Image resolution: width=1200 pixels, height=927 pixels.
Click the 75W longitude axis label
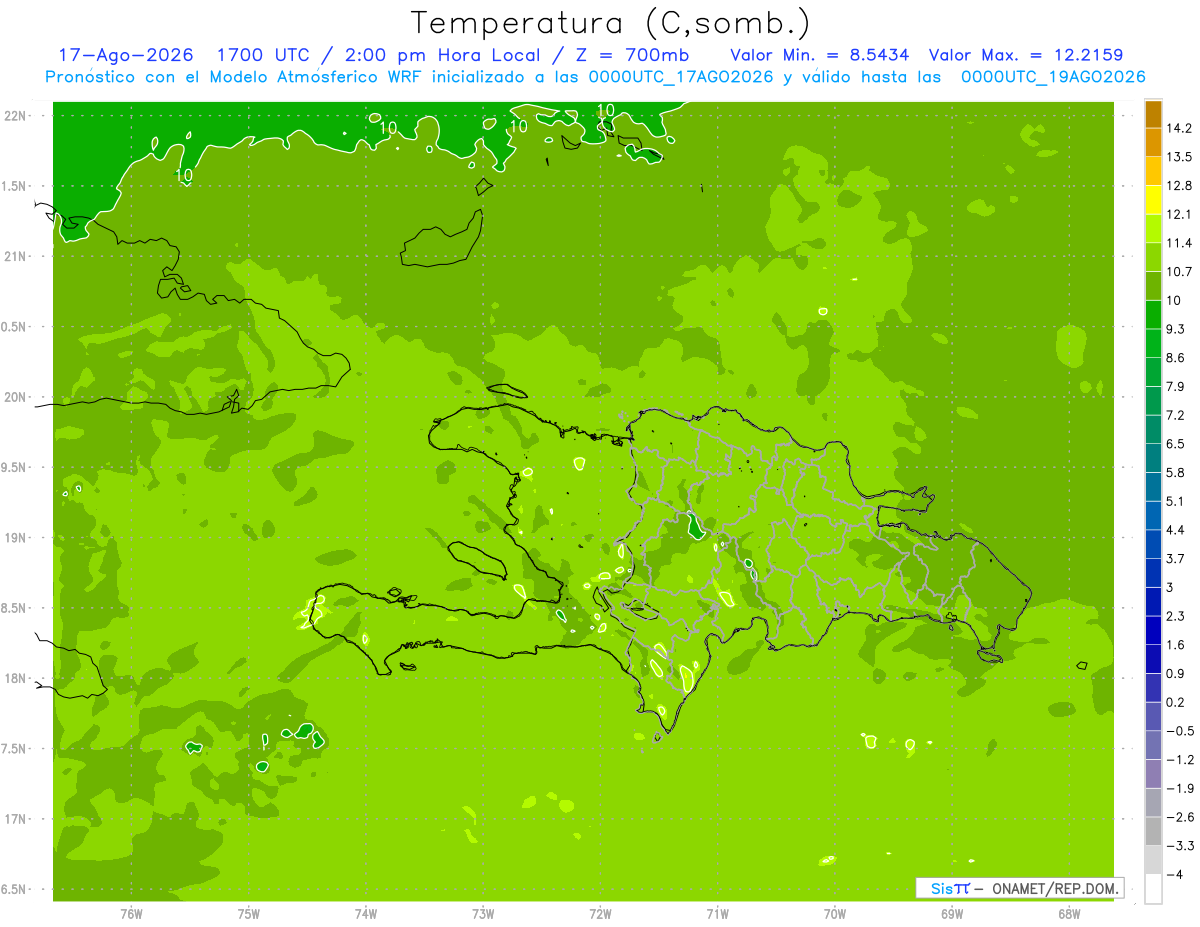coord(249,914)
